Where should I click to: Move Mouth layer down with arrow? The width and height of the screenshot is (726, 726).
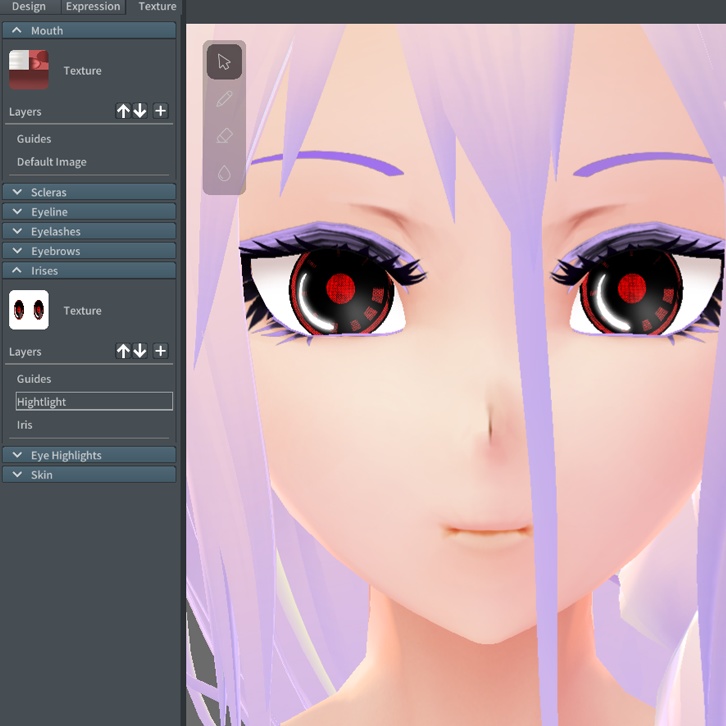pos(140,111)
